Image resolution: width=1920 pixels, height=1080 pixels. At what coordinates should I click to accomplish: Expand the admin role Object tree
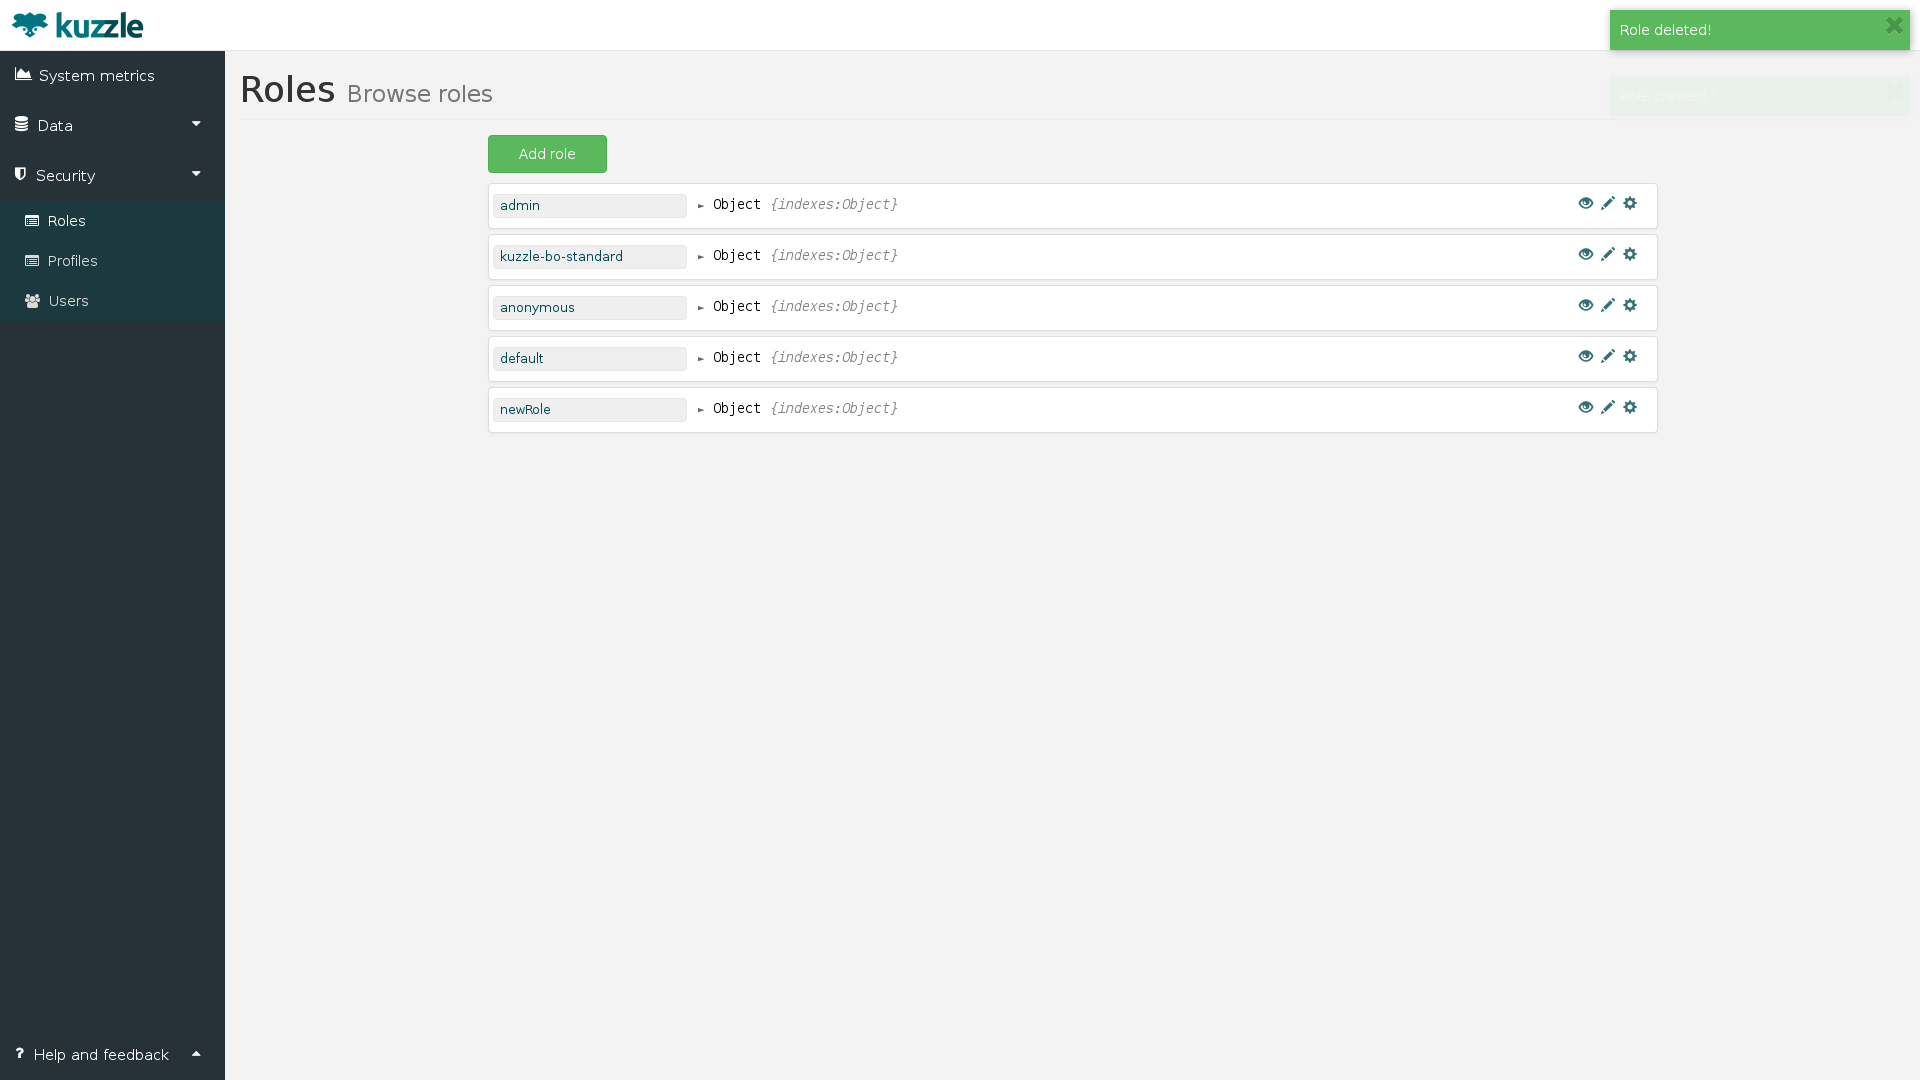(701, 206)
